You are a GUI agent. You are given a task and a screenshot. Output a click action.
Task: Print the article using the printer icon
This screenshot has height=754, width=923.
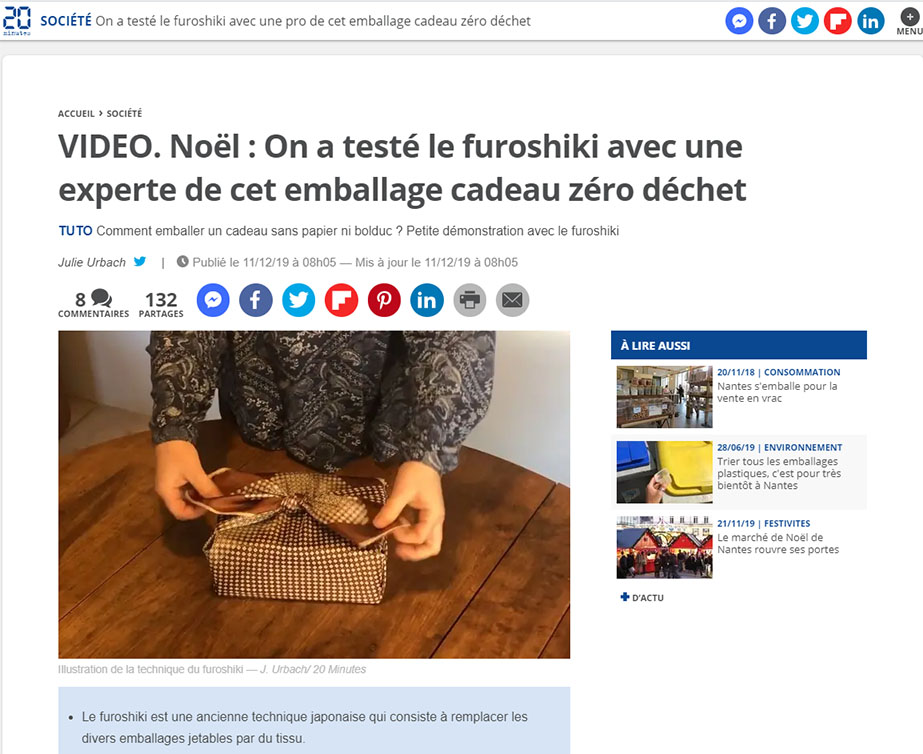tap(470, 300)
